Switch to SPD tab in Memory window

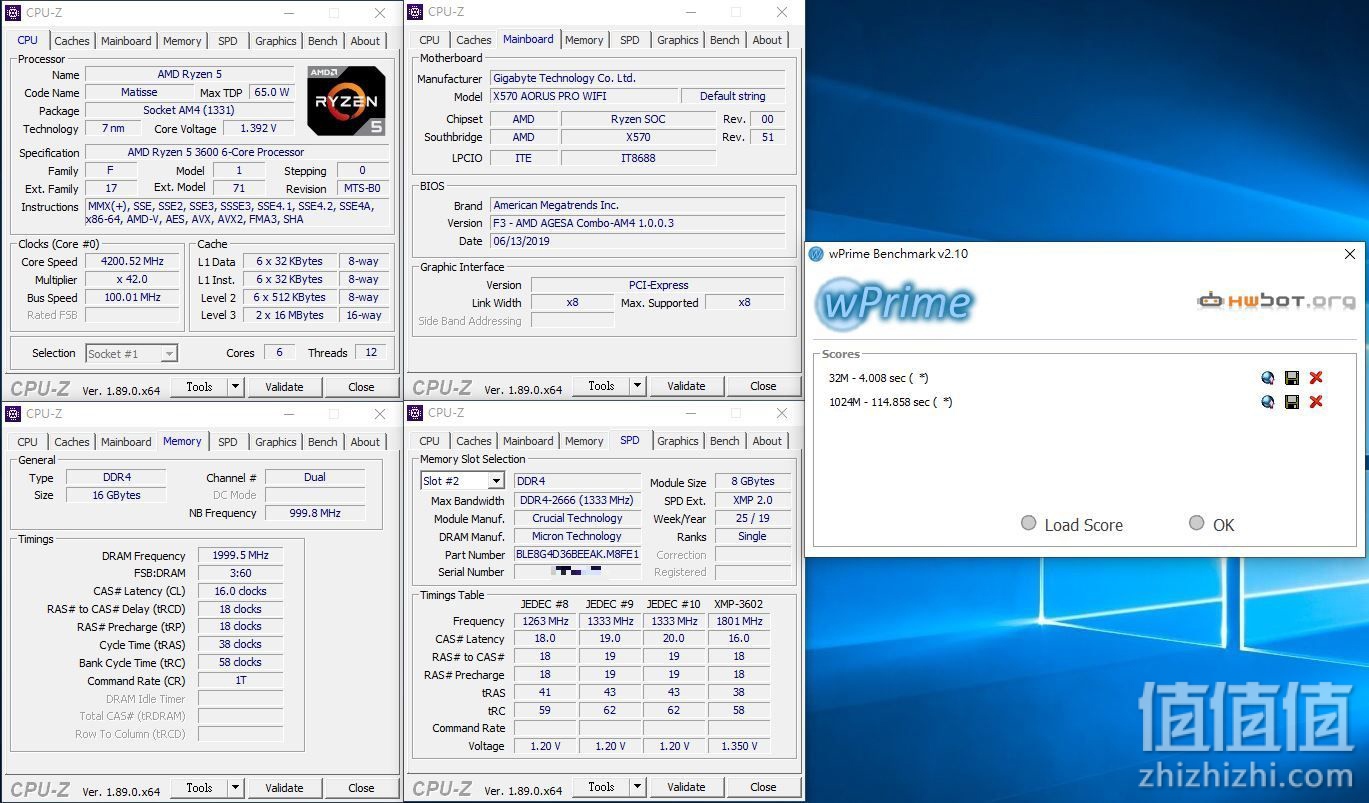click(x=228, y=442)
